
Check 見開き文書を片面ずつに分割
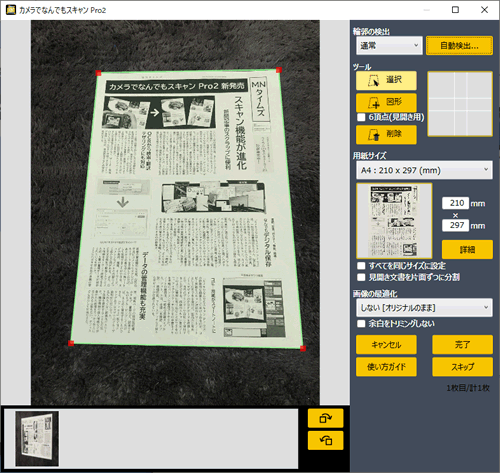coord(361,277)
